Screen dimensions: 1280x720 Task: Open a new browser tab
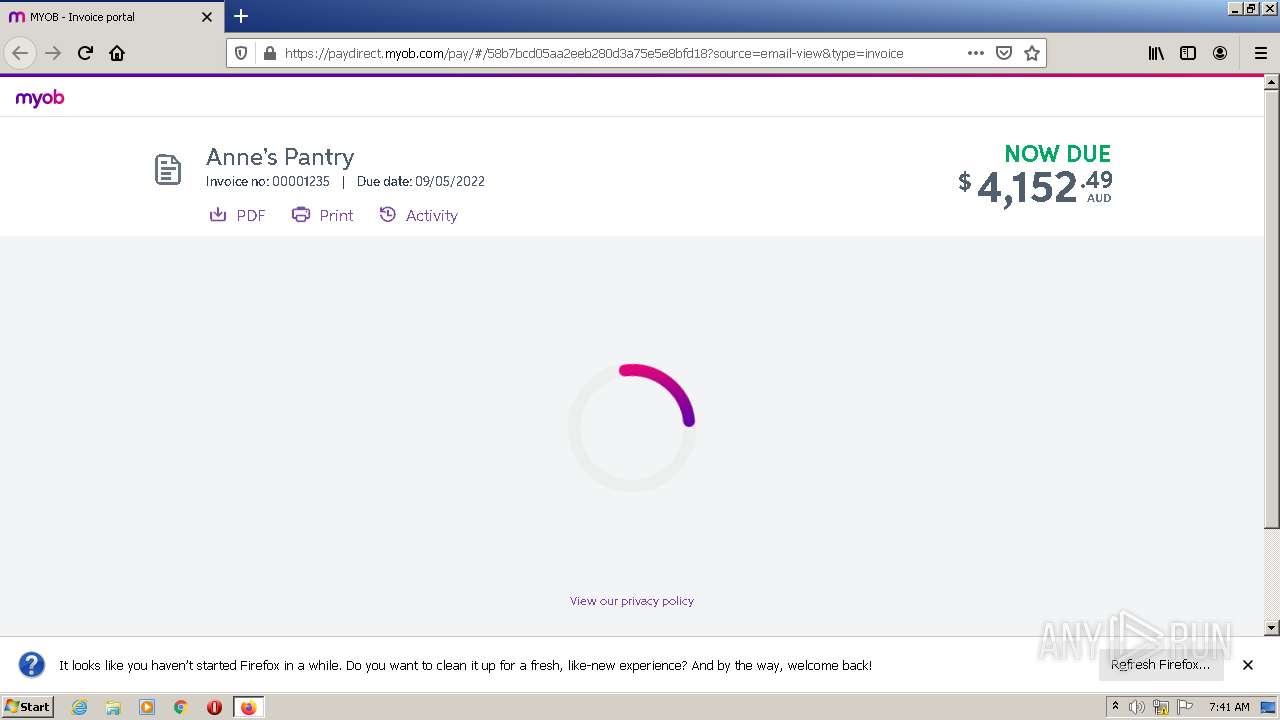[x=241, y=16]
